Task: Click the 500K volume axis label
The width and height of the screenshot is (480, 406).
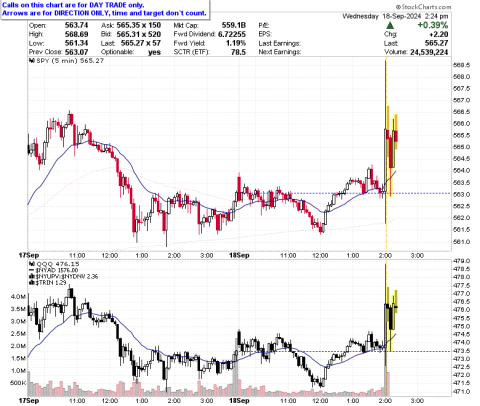Action: point(18,383)
